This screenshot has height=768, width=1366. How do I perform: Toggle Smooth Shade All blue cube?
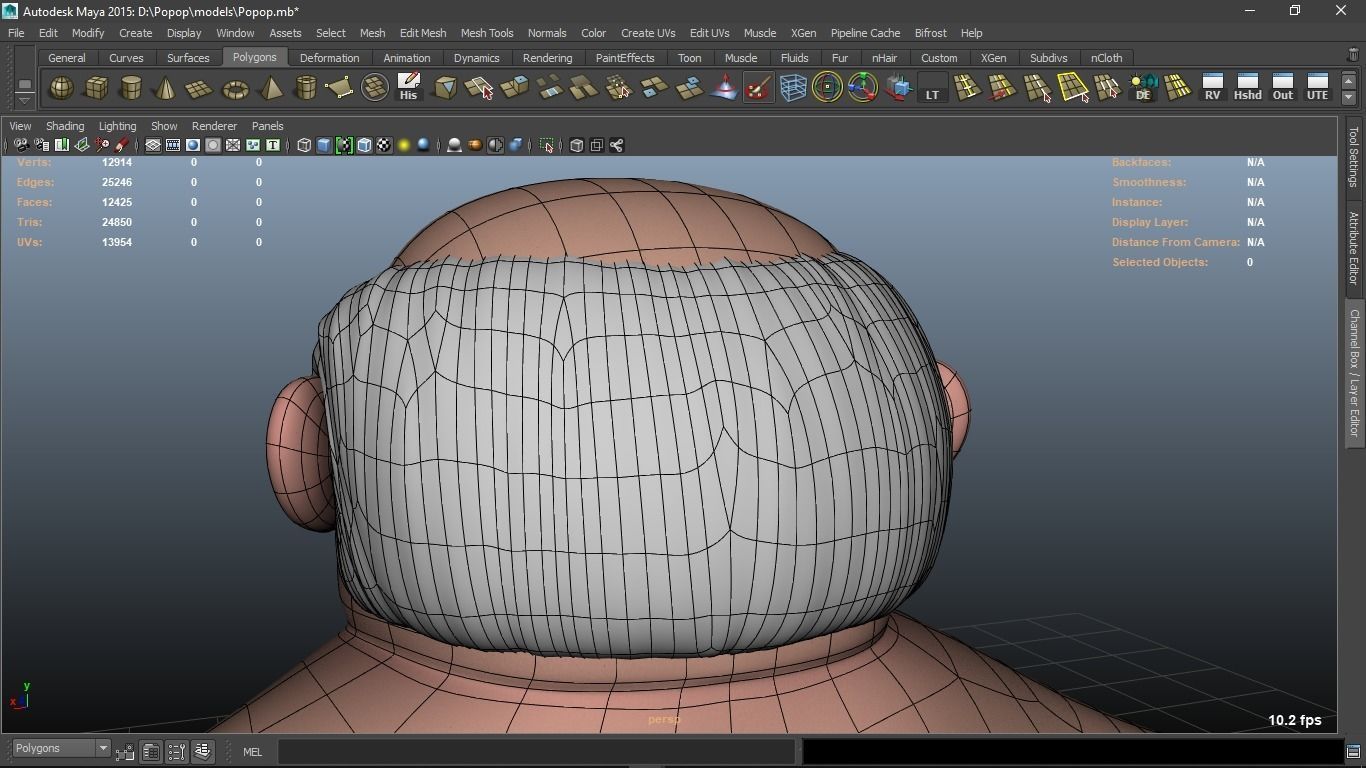coord(324,146)
